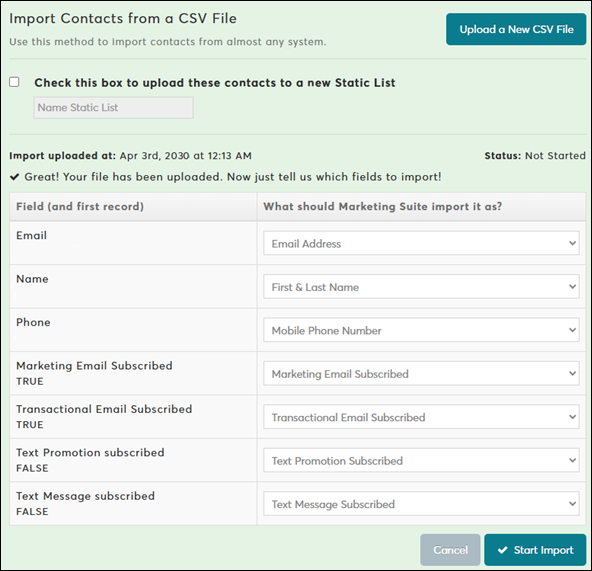
Task: Expand the Marketing Email Subscribed dropdown
Action: pyautogui.click(x=421, y=373)
